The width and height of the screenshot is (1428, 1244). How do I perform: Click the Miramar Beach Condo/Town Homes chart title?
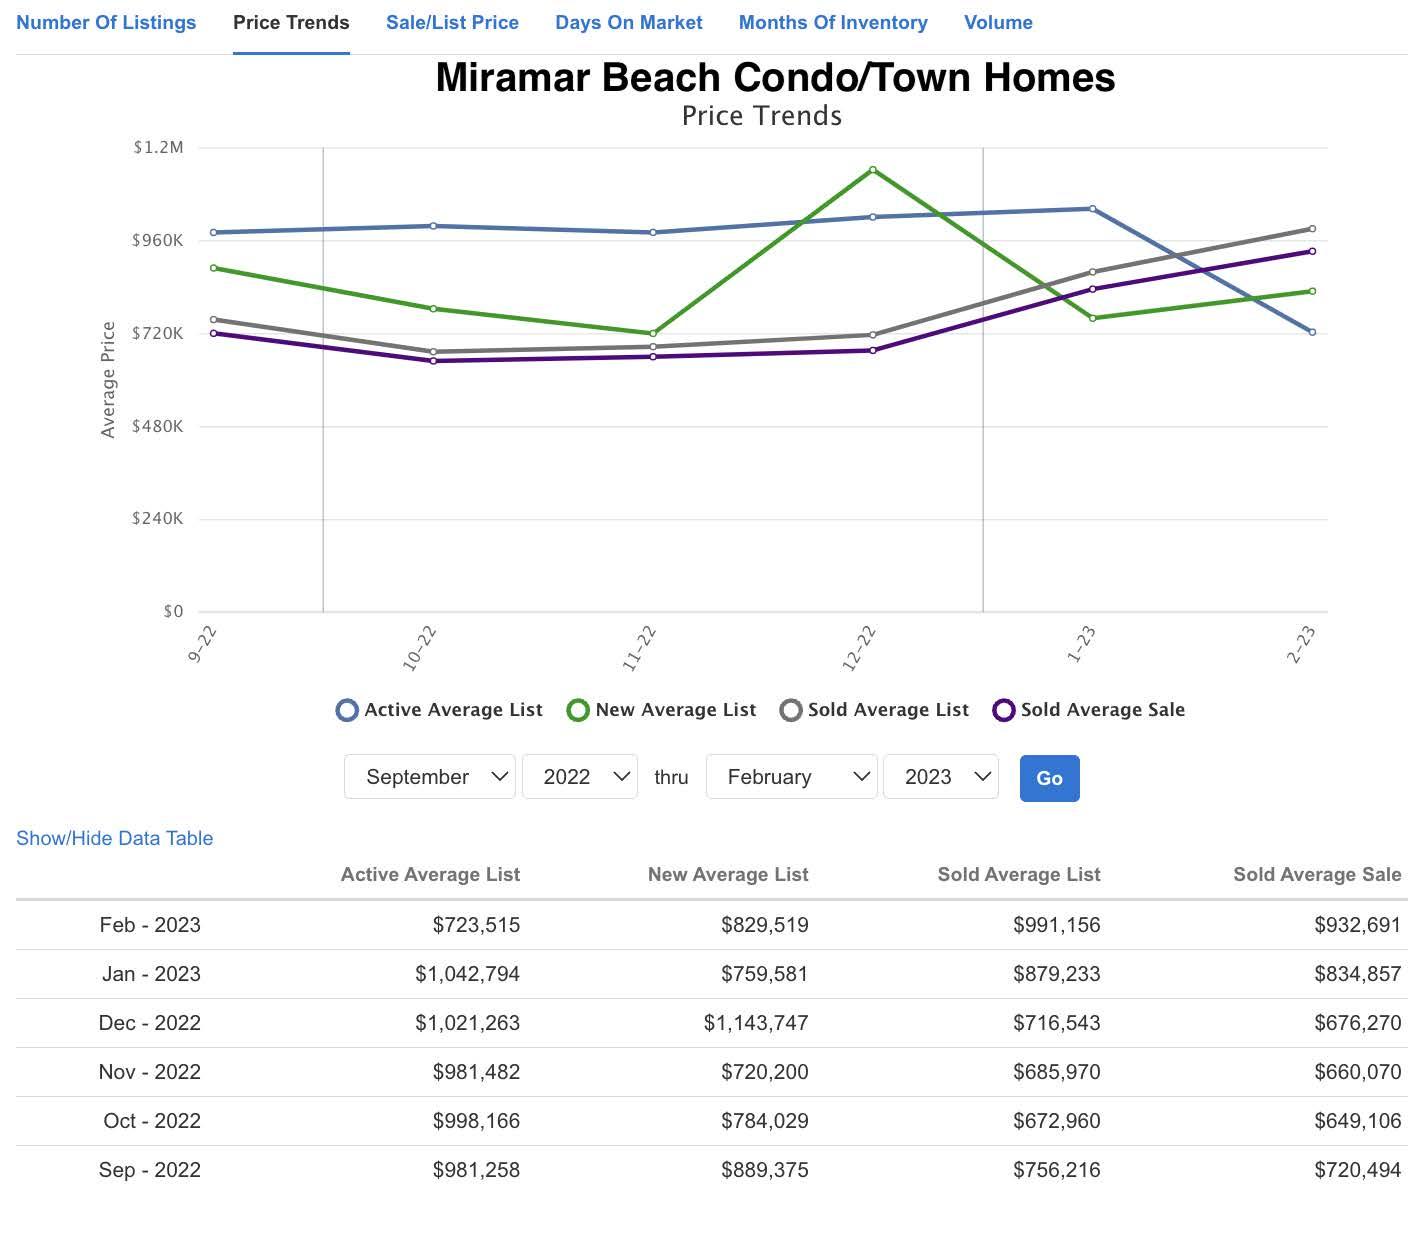coord(775,77)
